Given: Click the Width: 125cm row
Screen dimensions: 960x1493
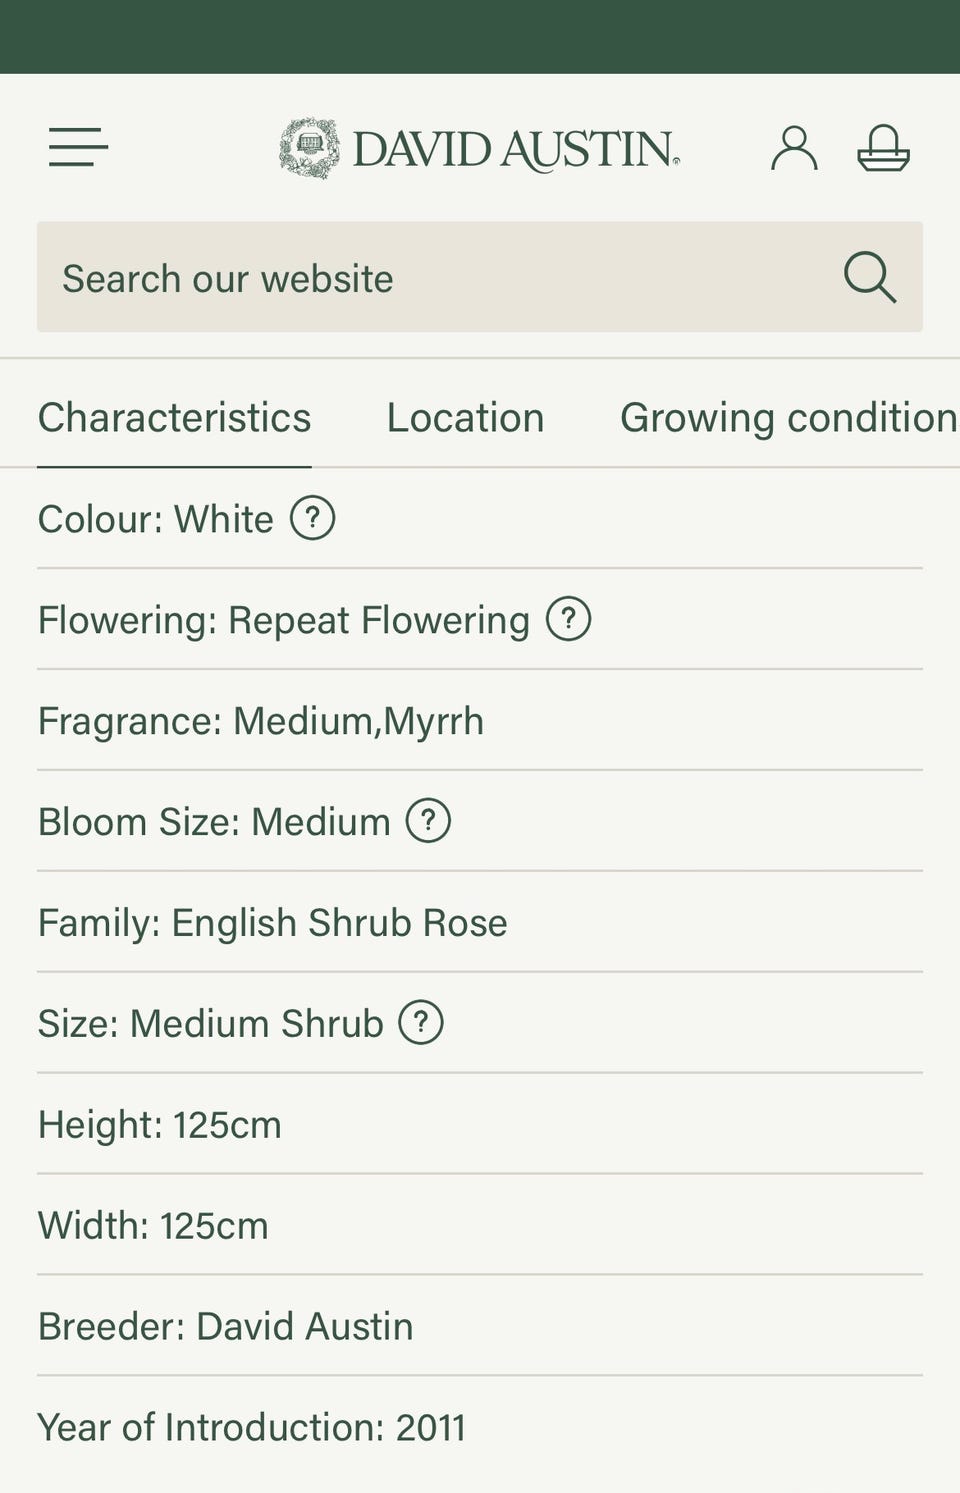Looking at the screenshot, I should 480,1225.
